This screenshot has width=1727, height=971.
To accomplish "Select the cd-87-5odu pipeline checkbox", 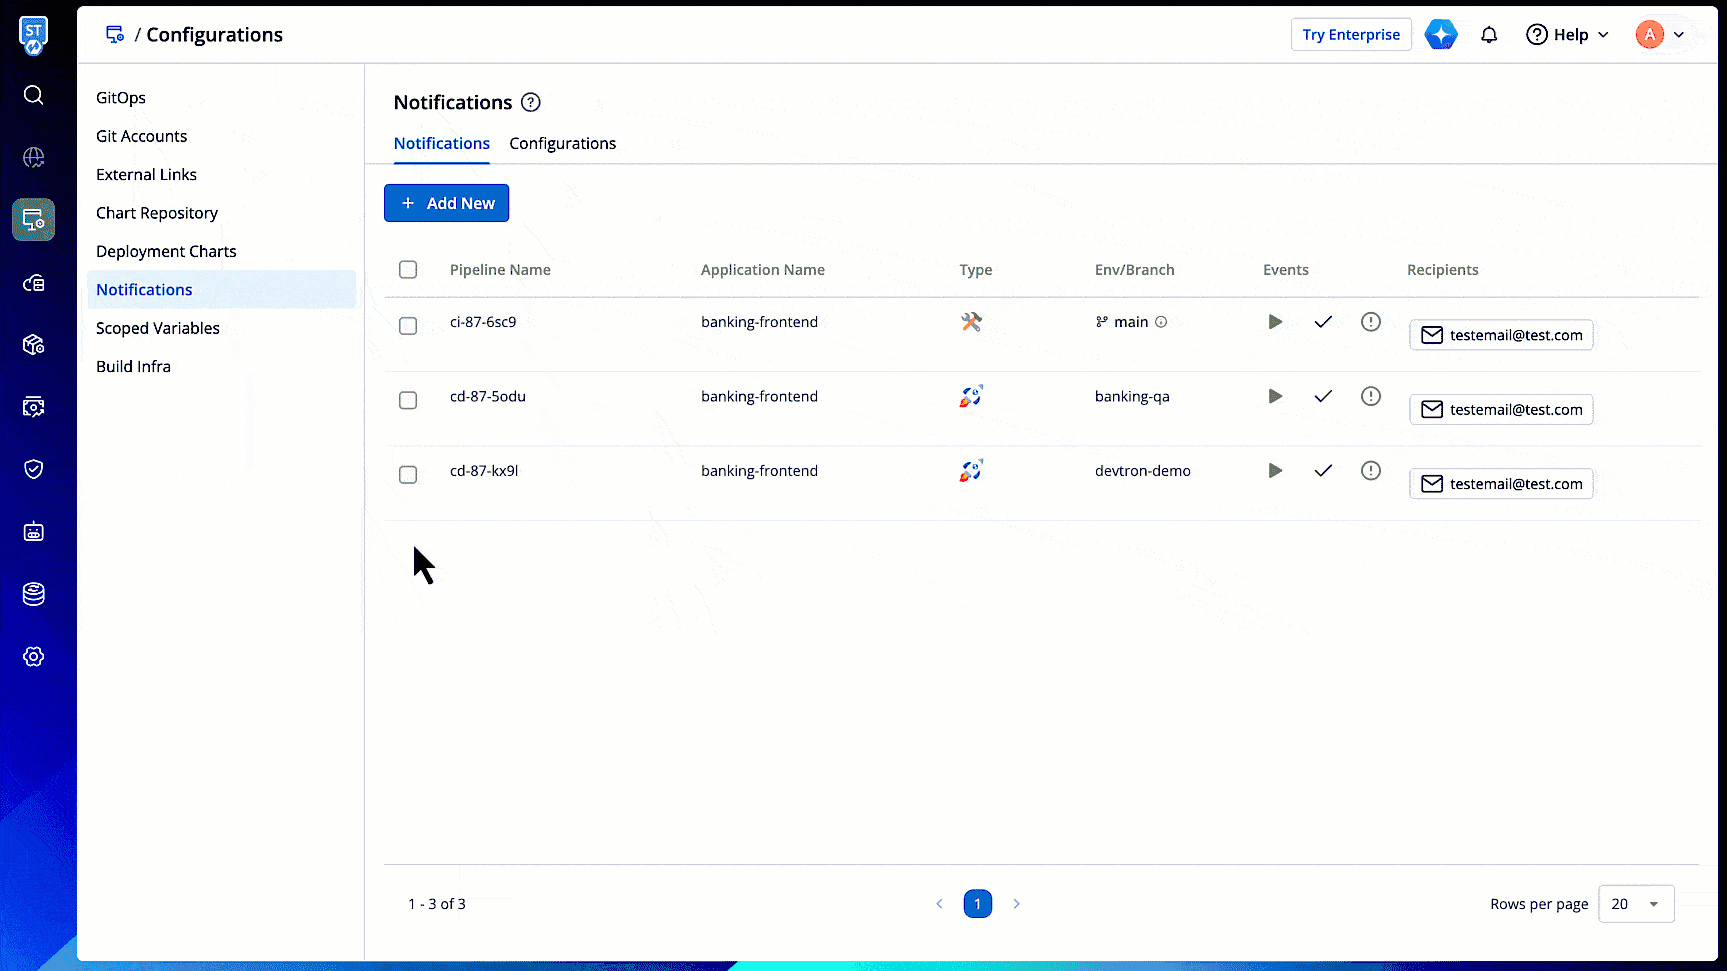I will coord(408,400).
